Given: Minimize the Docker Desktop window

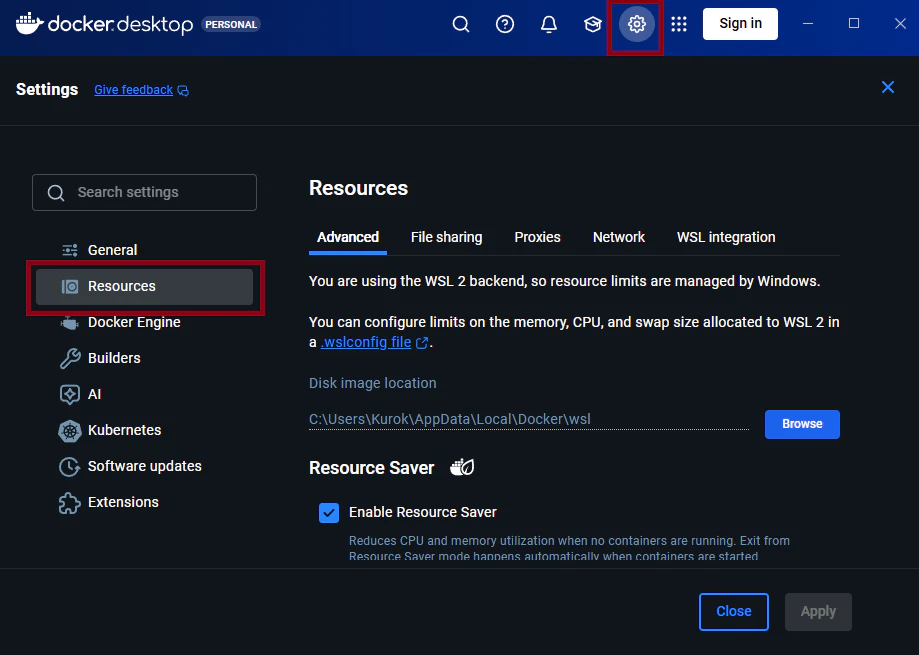Looking at the screenshot, I should tap(808, 23).
